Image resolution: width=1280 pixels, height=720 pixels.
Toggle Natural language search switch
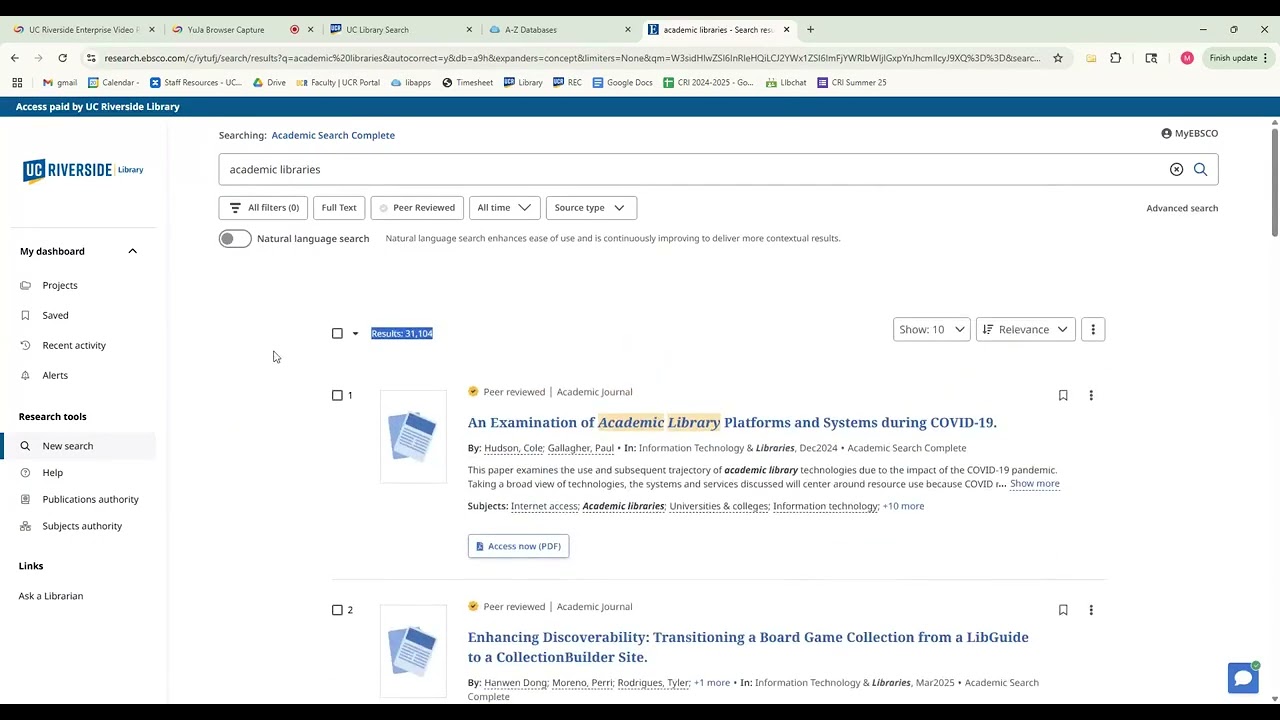235,239
